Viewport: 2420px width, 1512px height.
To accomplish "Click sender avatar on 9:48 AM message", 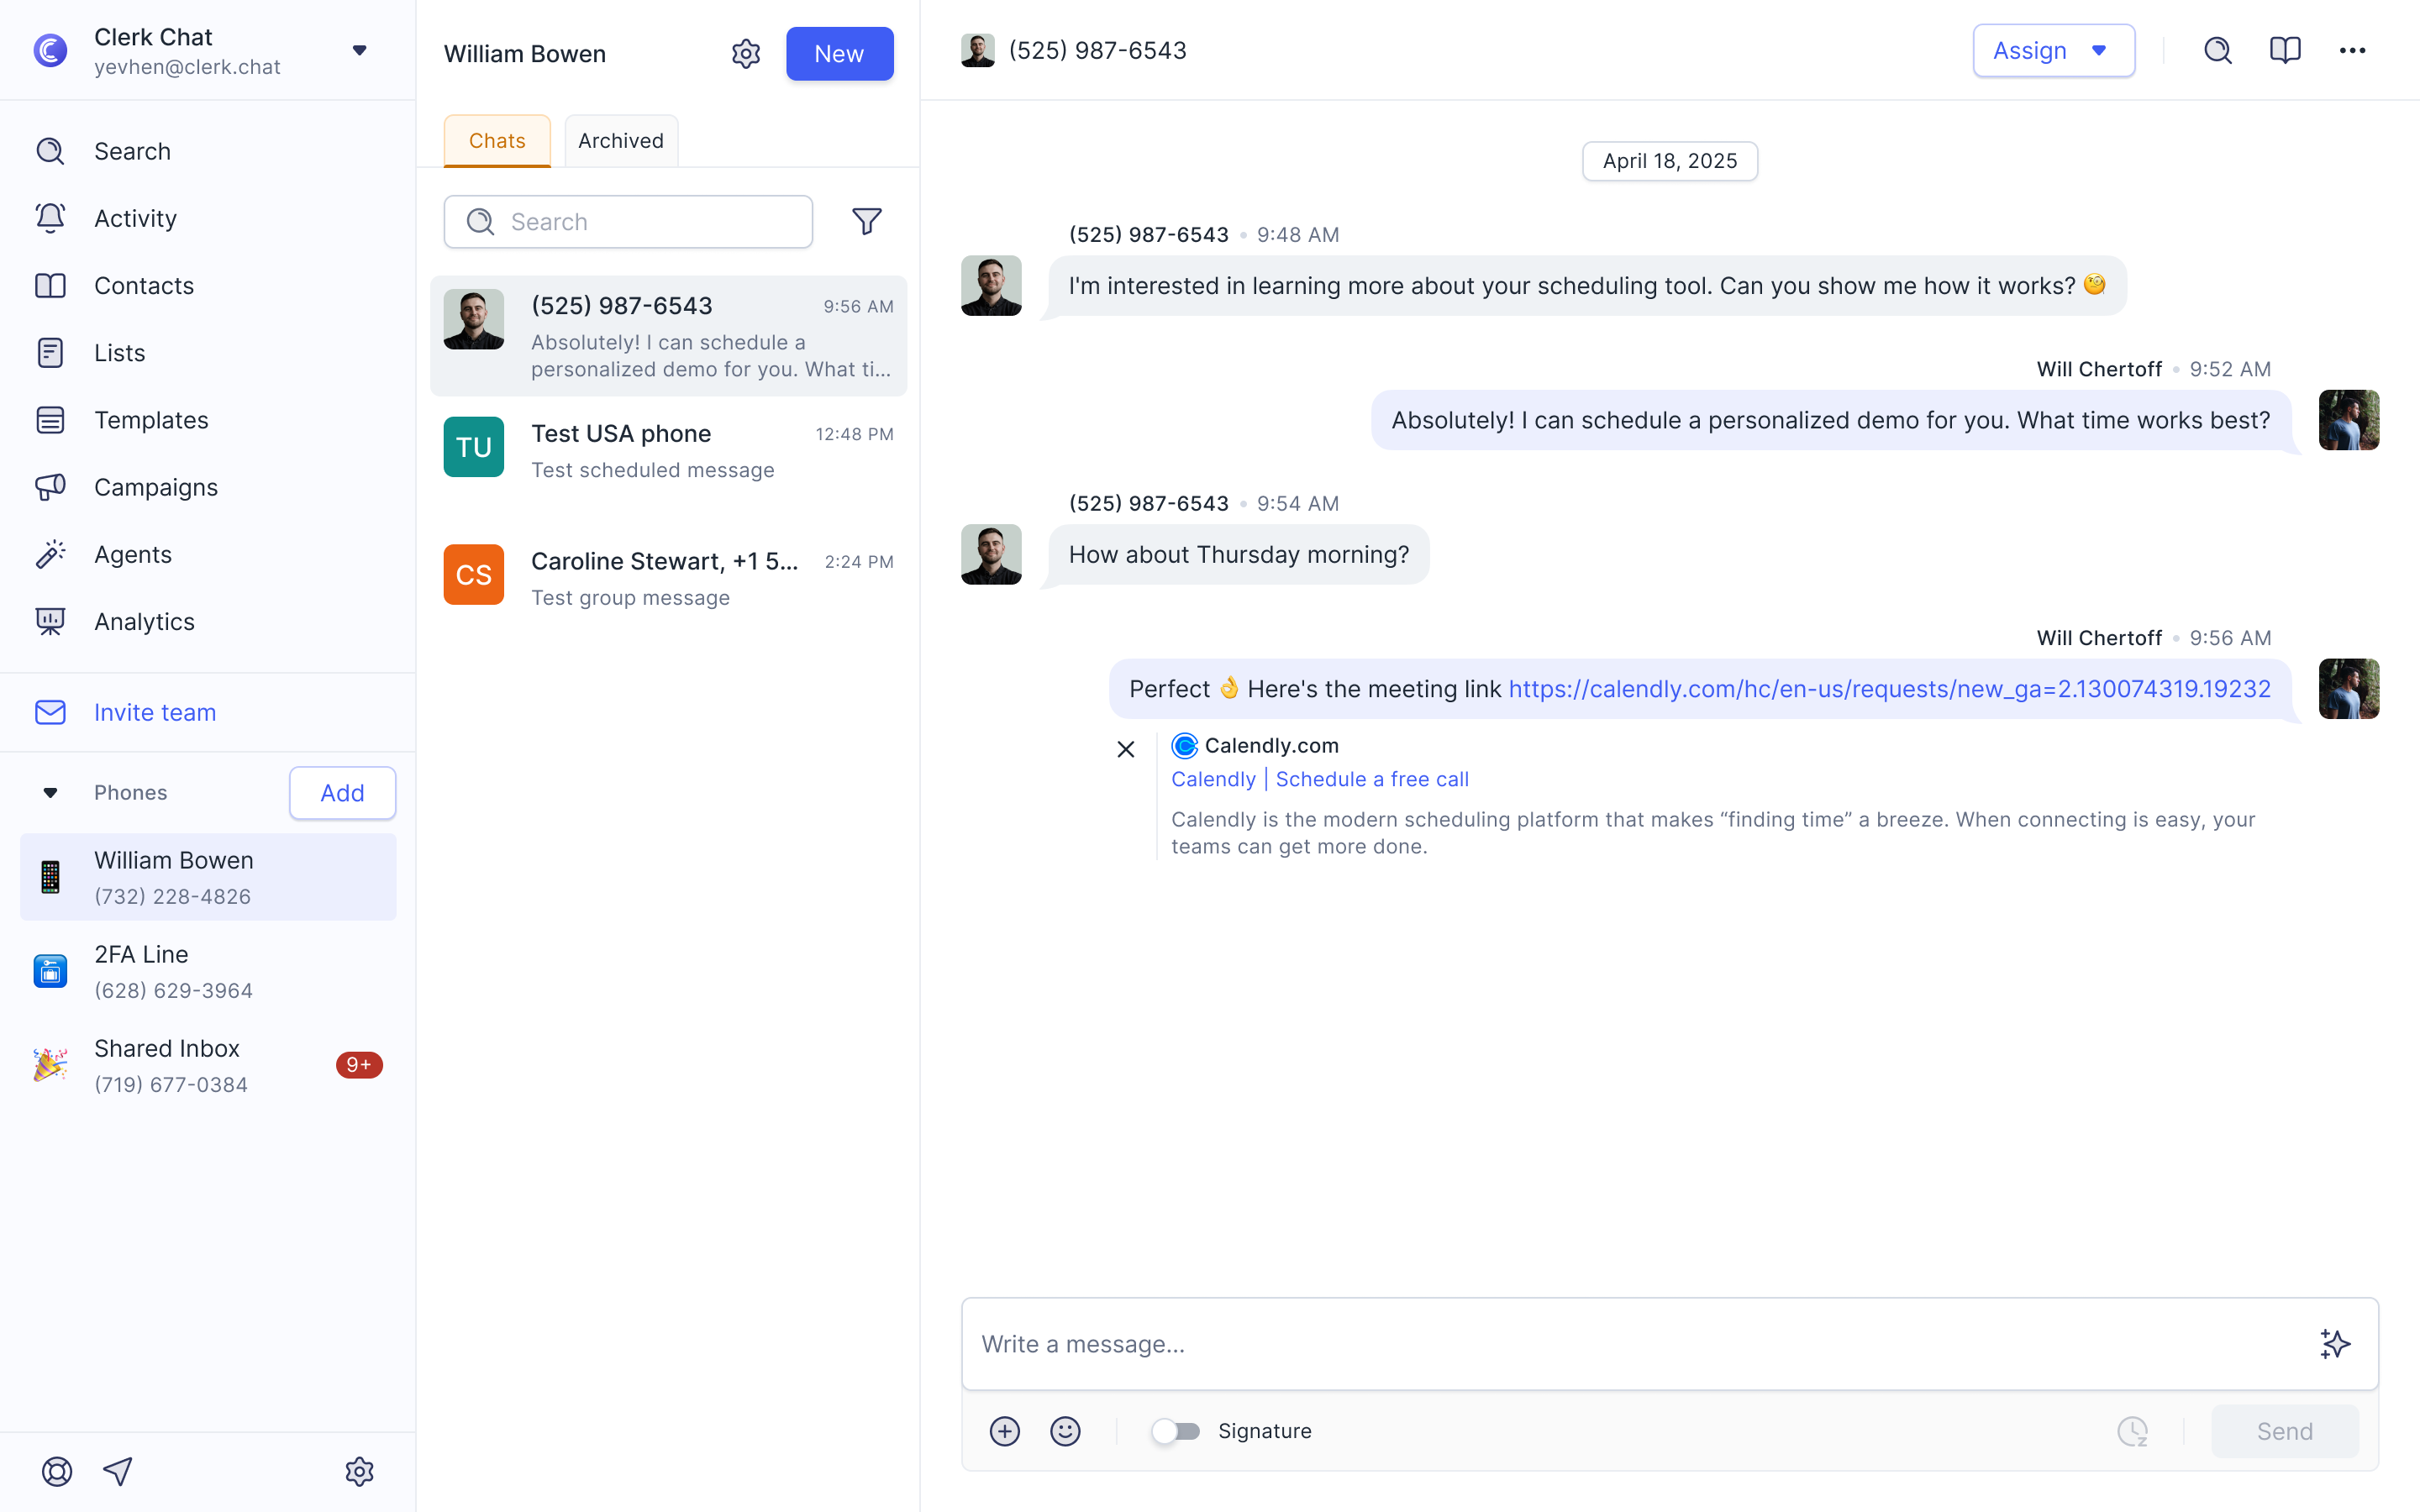I will point(991,286).
